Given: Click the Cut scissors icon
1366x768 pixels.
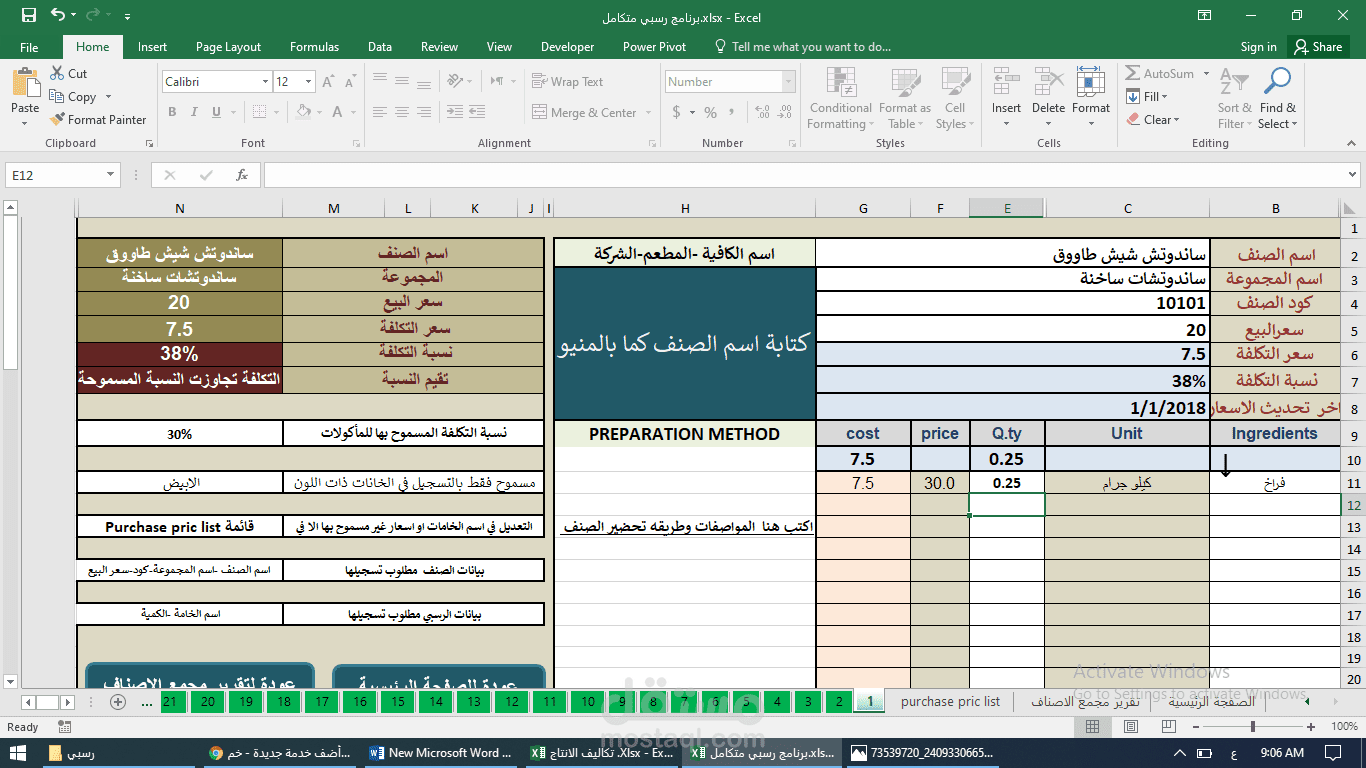Looking at the screenshot, I should click(x=57, y=74).
